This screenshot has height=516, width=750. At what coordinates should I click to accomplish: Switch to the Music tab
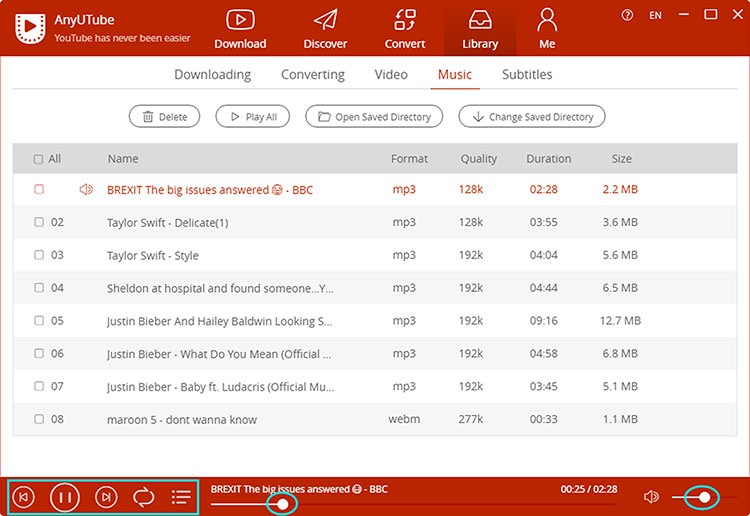click(x=455, y=75)
